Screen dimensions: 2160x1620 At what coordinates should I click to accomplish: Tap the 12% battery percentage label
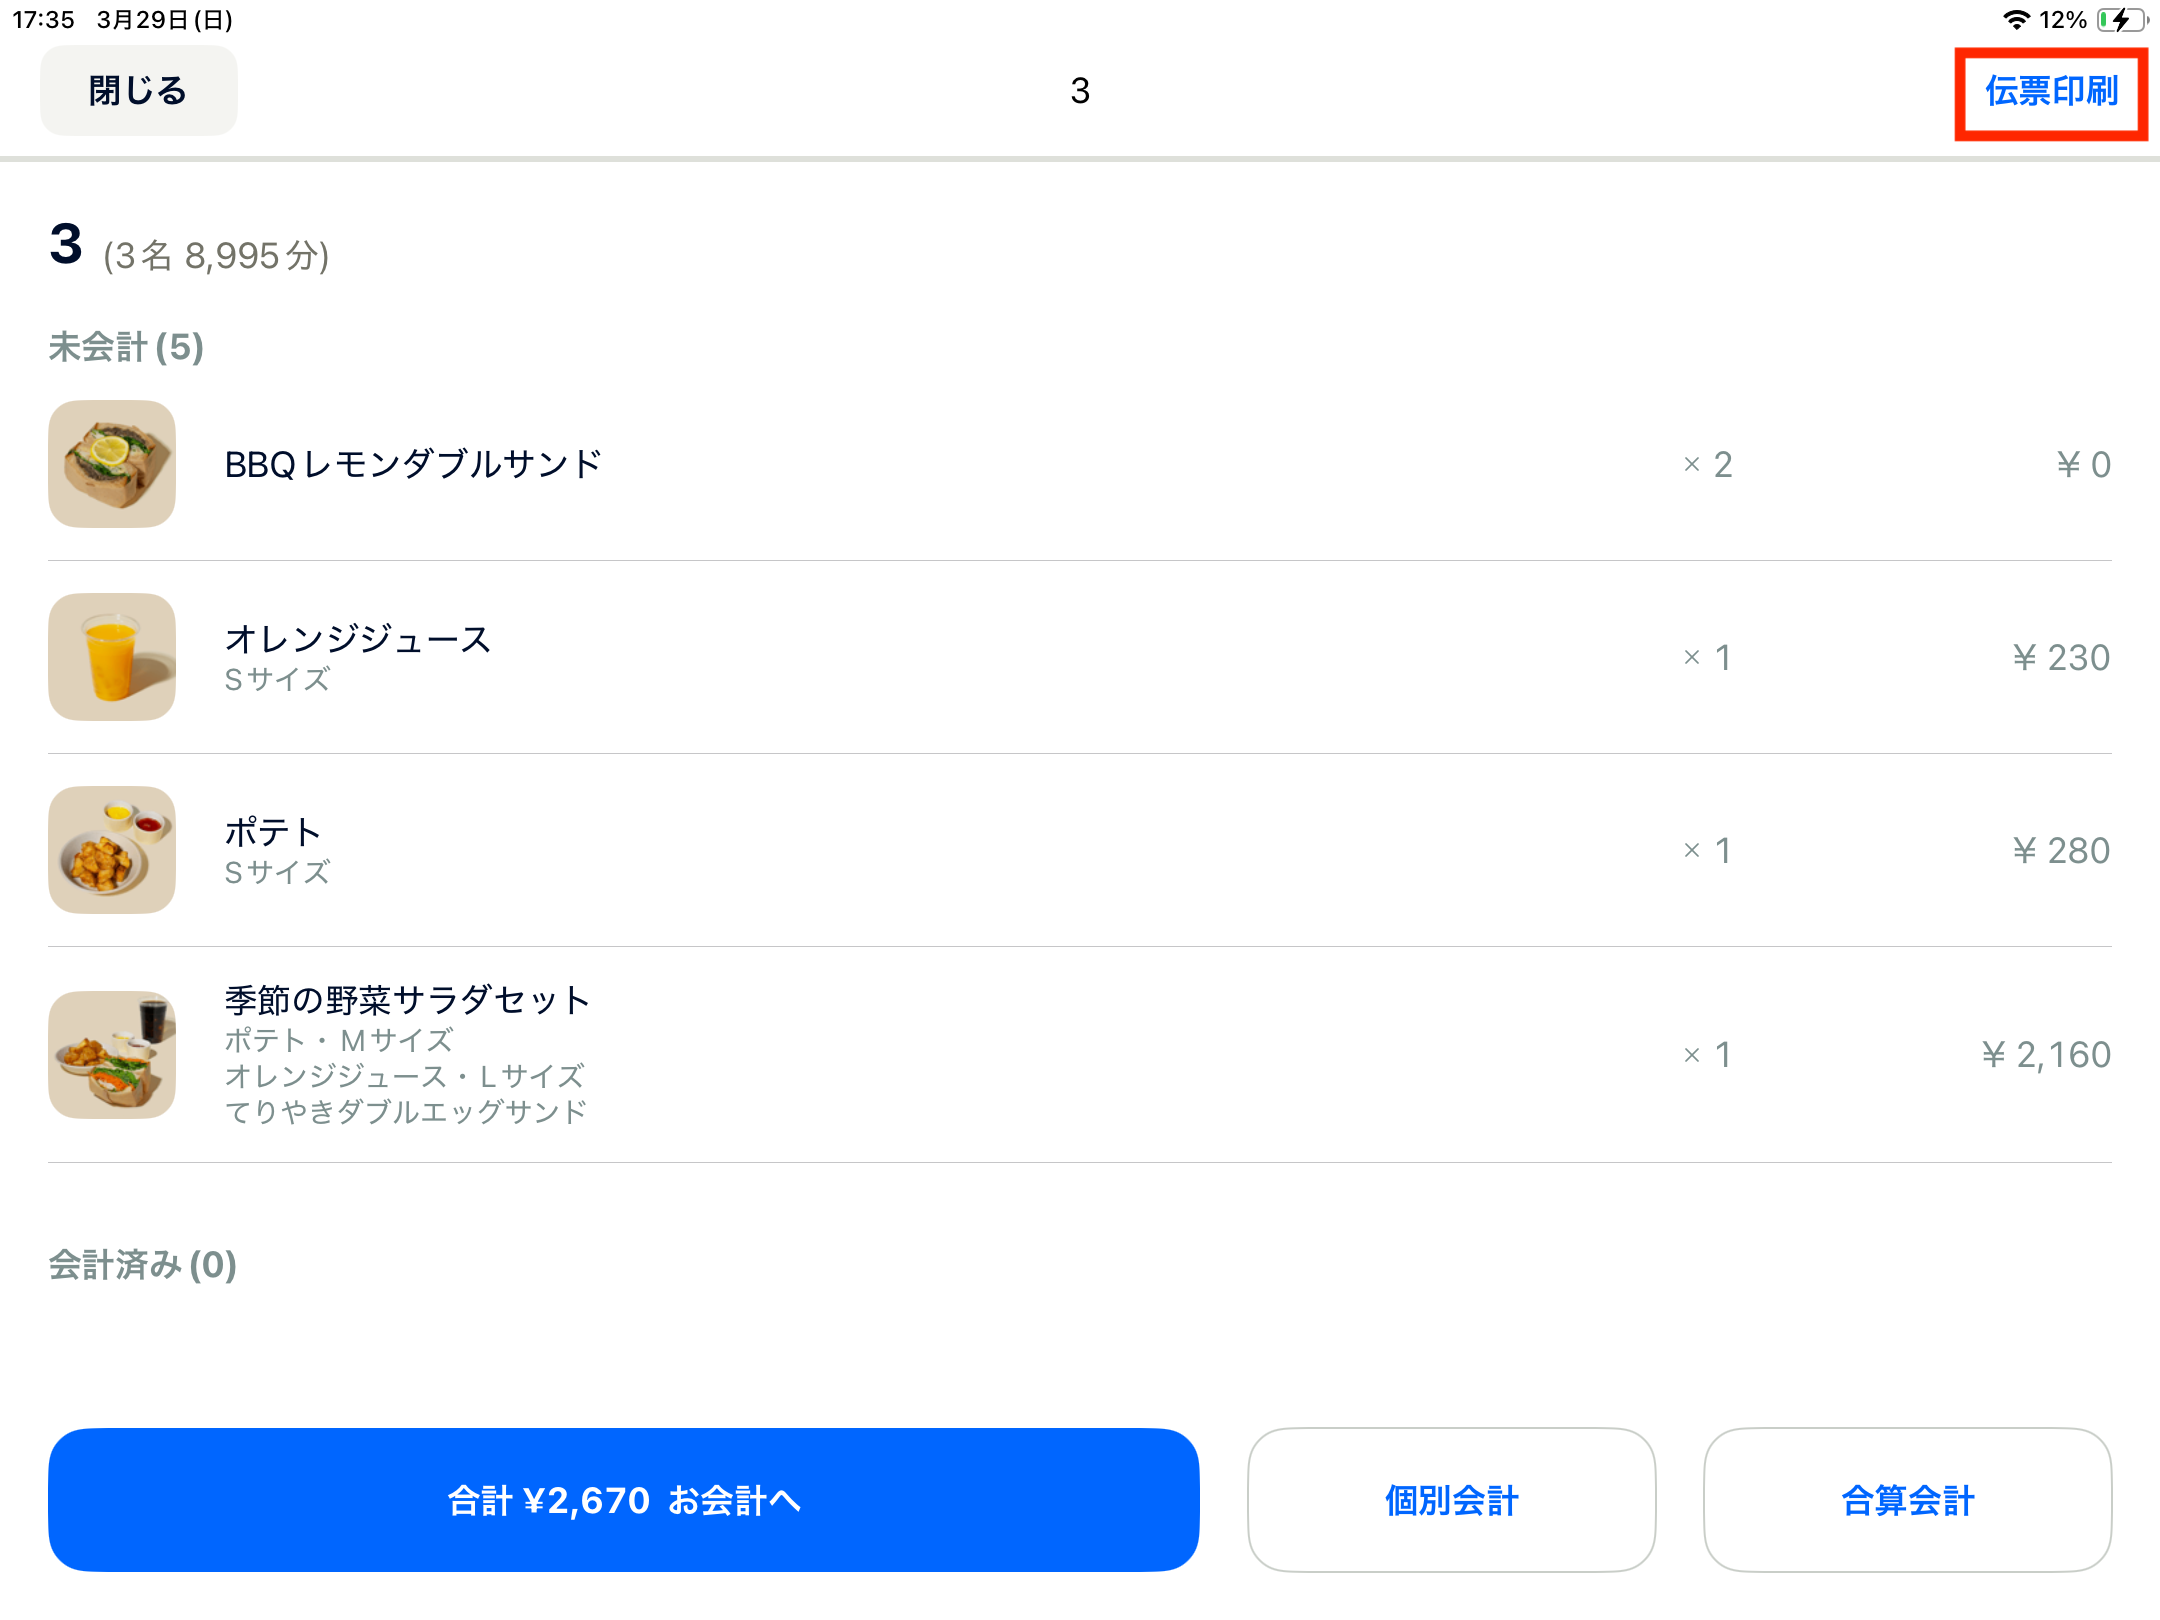click(2060, 18)
